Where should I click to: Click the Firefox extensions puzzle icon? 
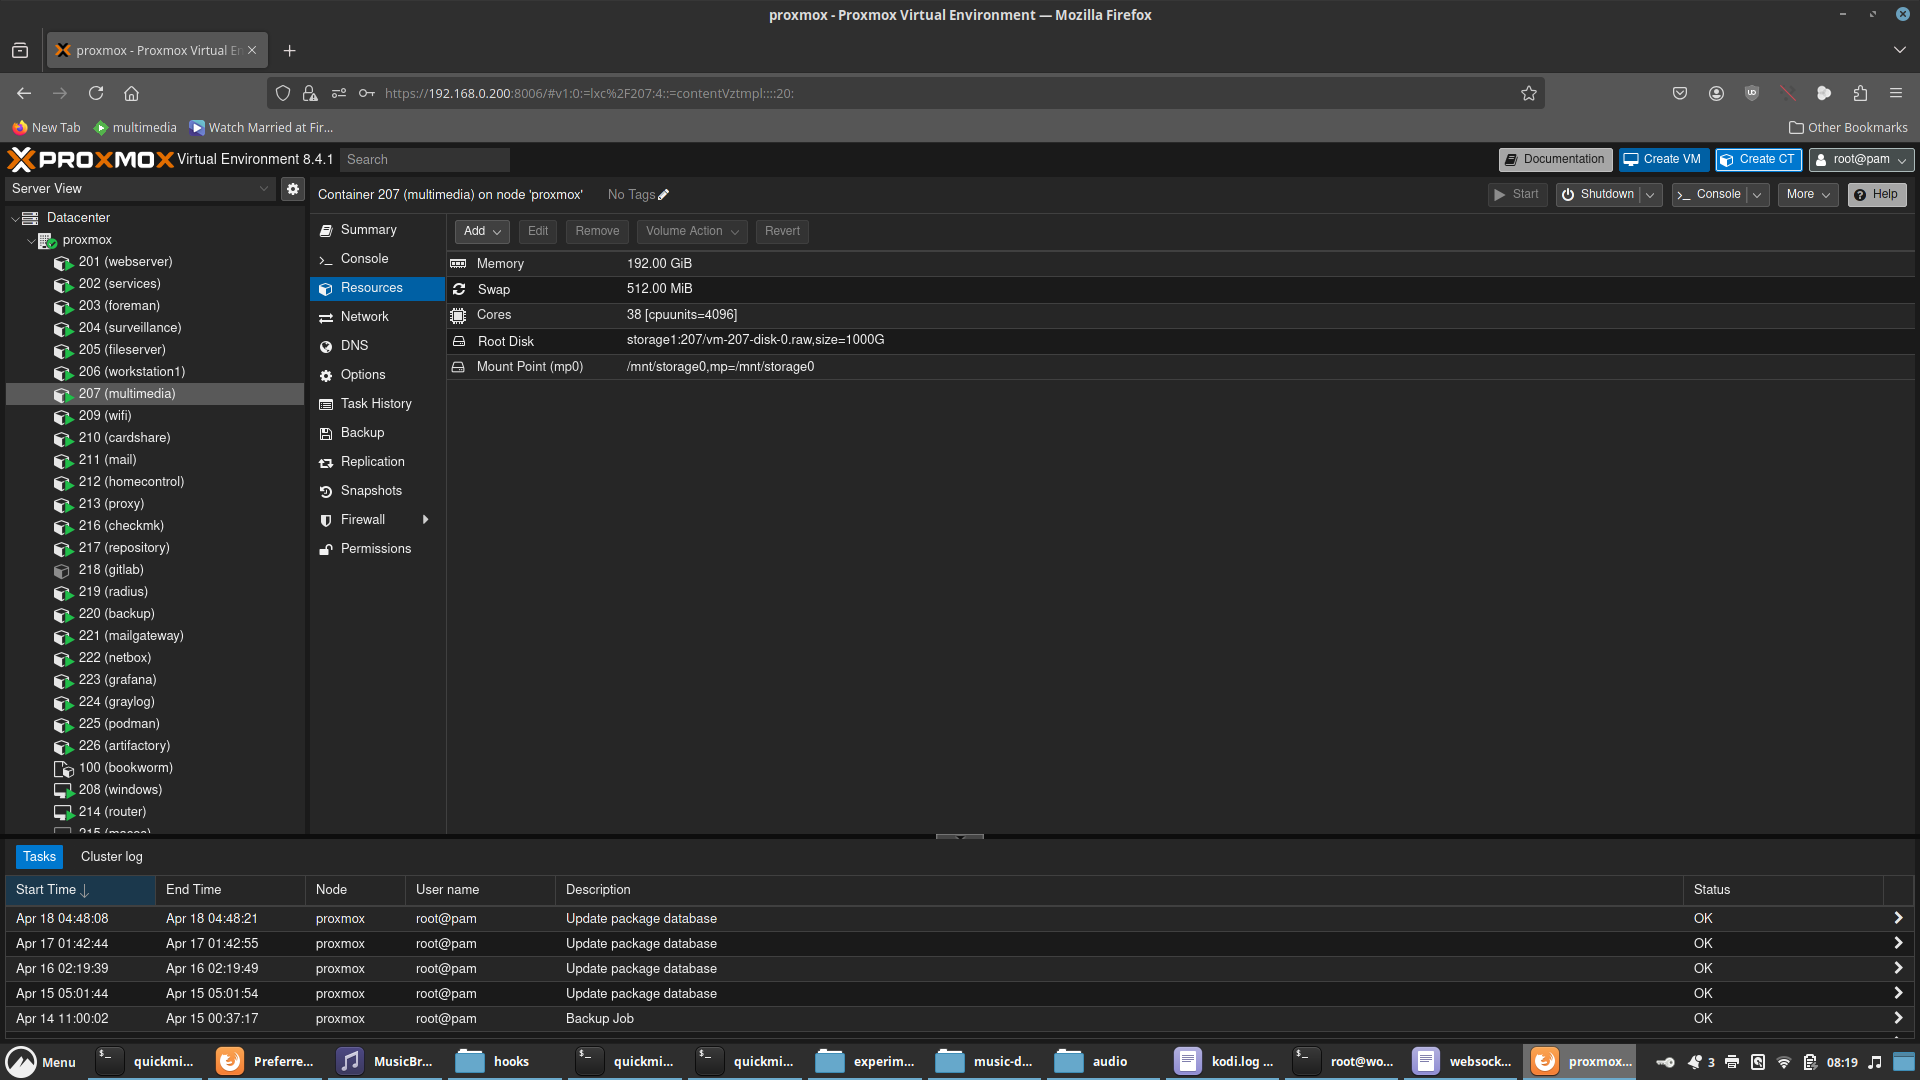[1859, 93]
